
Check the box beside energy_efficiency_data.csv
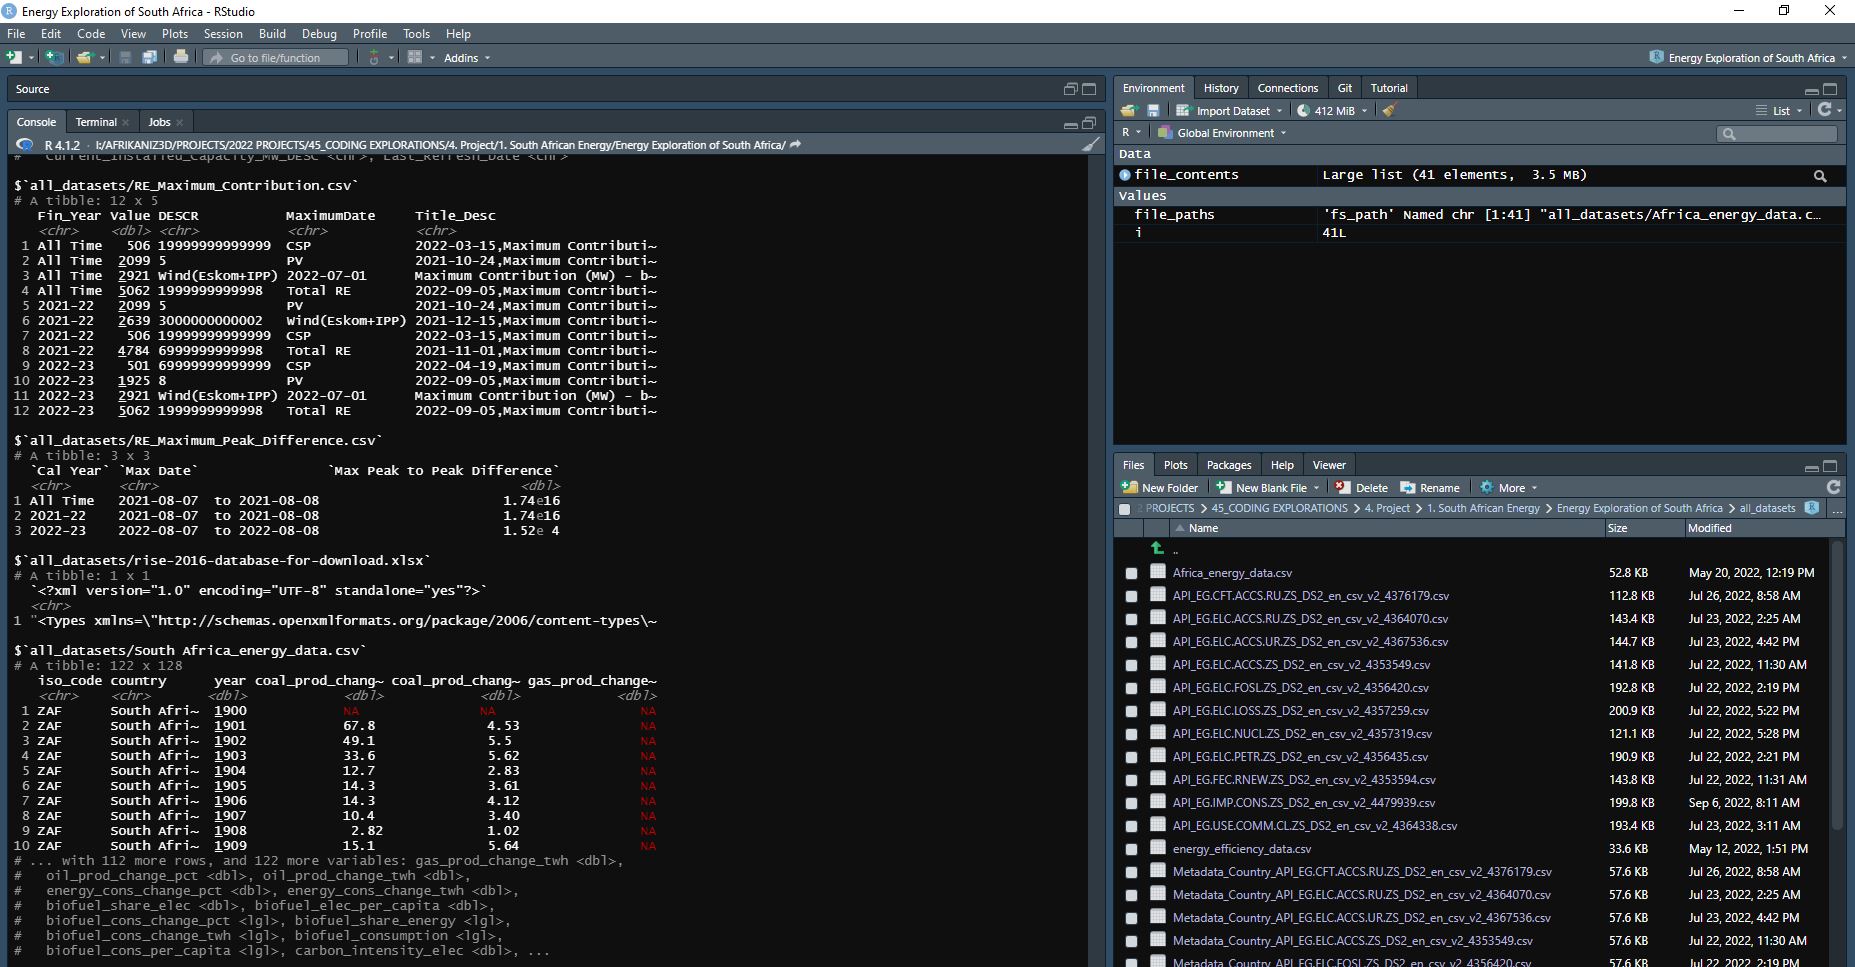(x=1131, y=850)
